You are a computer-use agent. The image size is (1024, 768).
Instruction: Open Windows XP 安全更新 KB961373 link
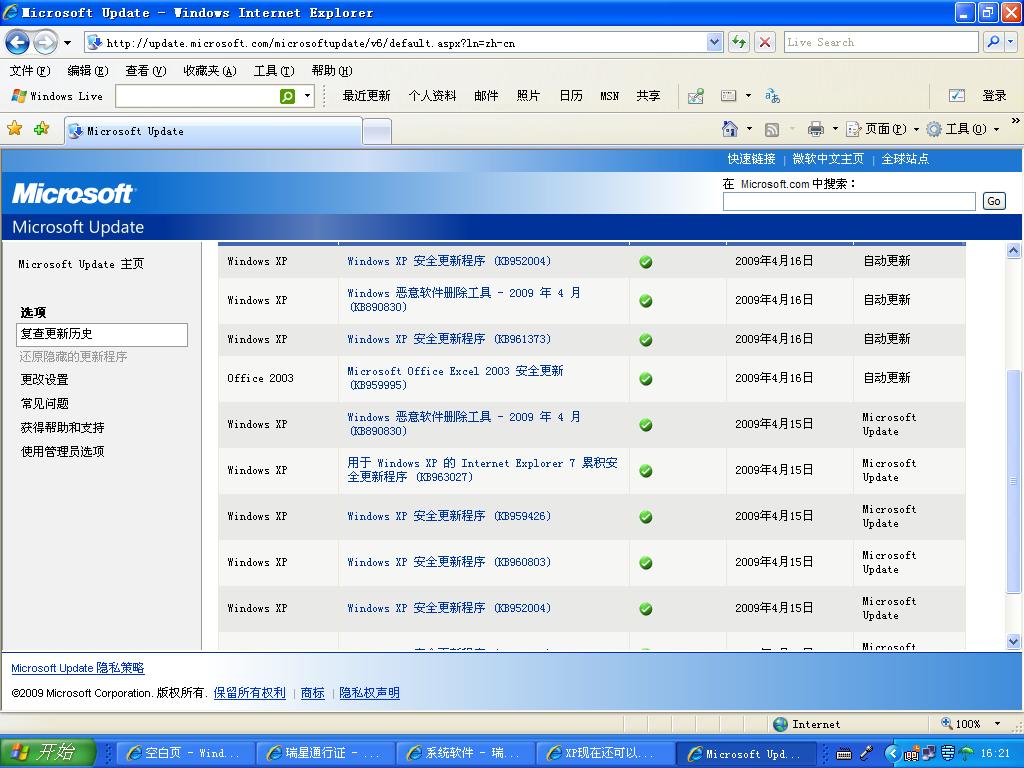(449, 339)
